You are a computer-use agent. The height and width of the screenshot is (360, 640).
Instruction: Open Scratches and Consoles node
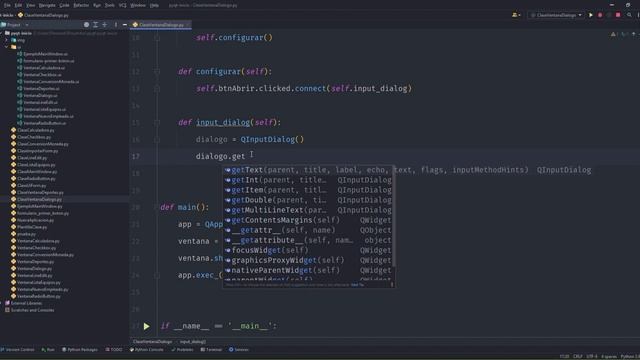pyautogui.click(x=32, y=310)
